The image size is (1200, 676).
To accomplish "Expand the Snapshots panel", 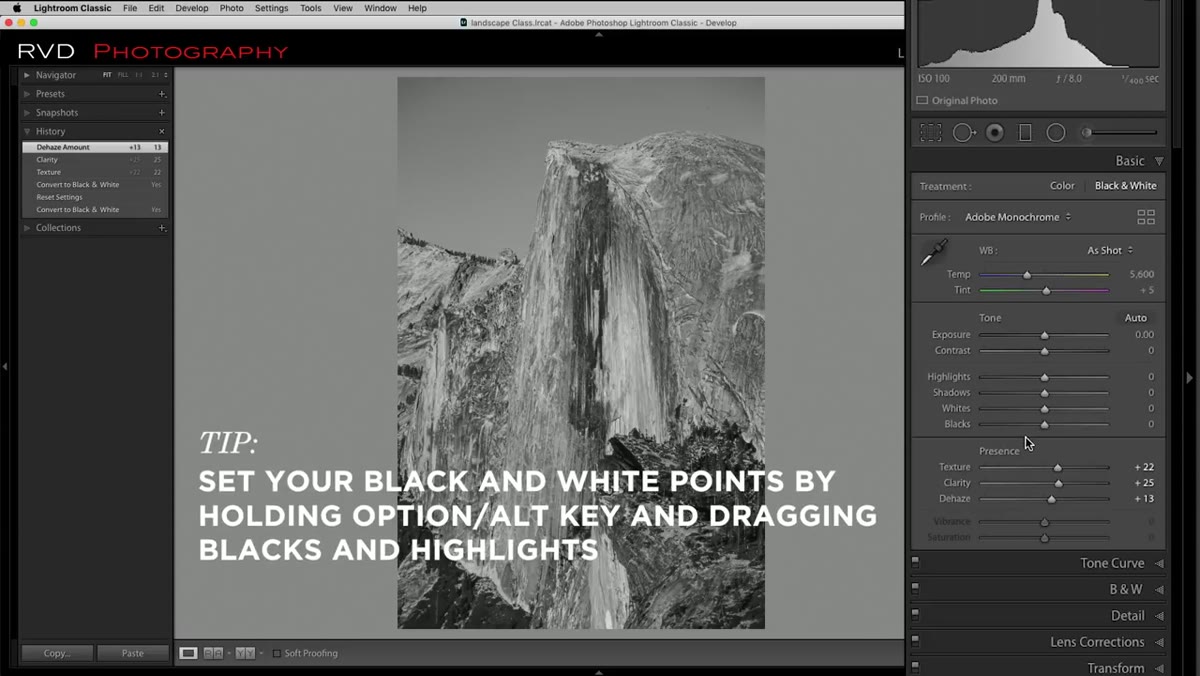I will (27, 113).
